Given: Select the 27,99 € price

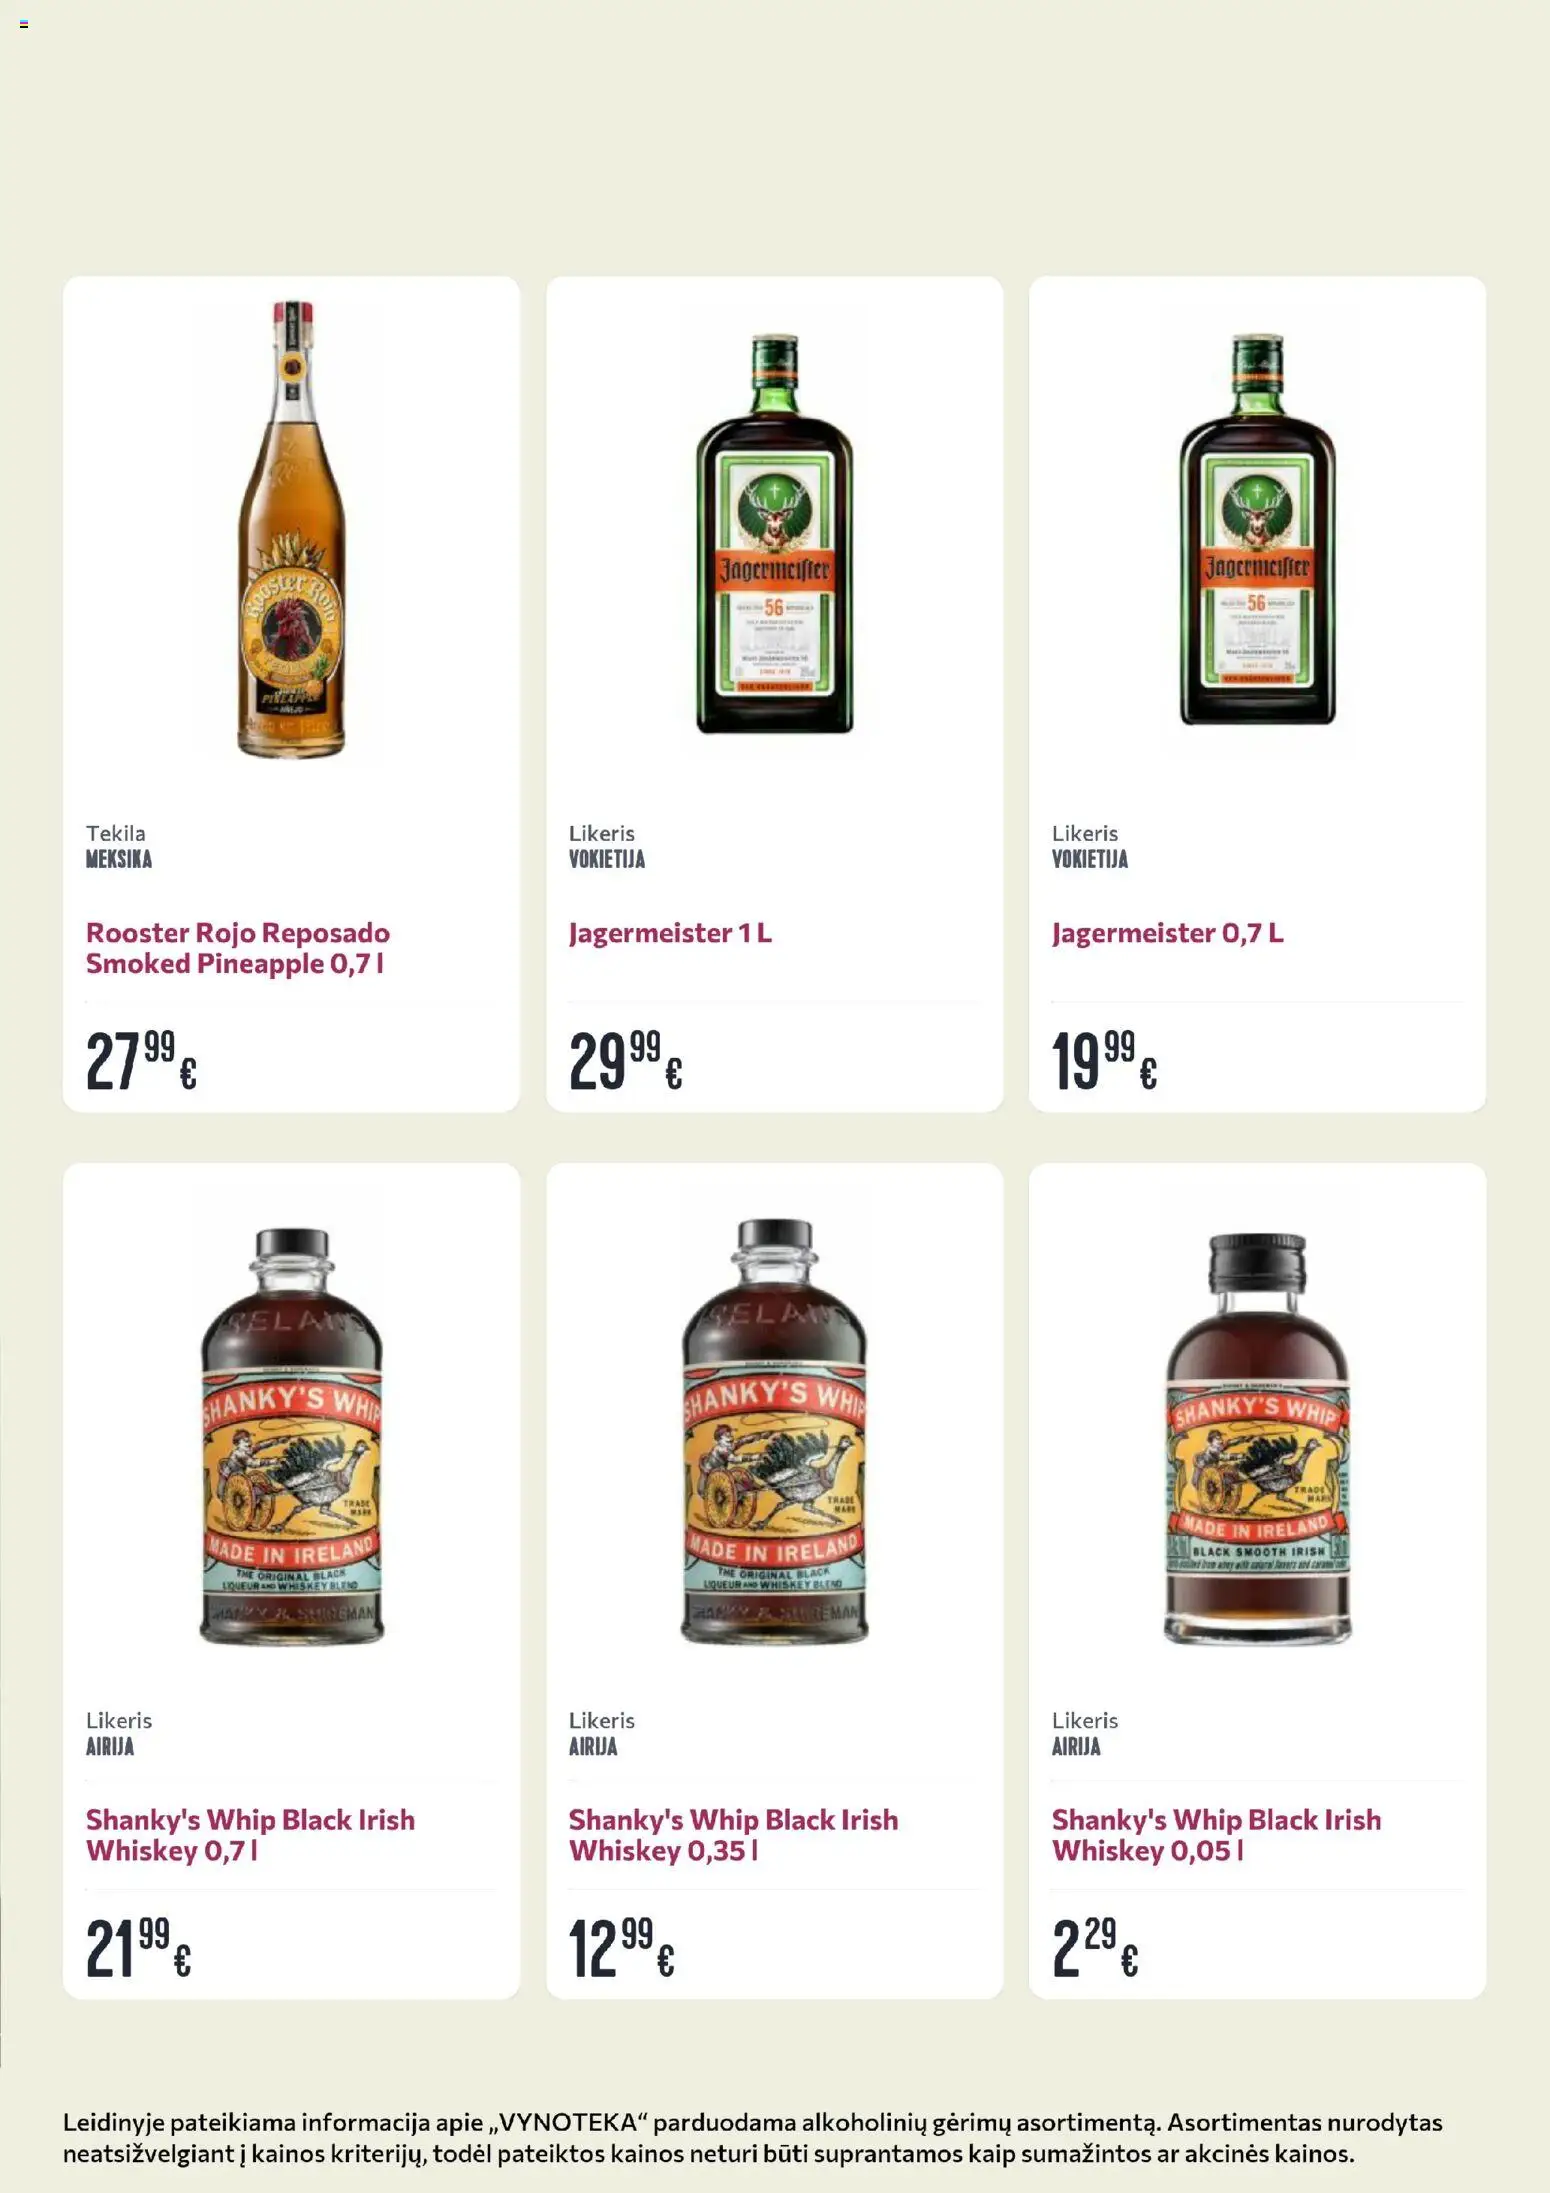Looking at the screenshot, I should coord(141,1060).
